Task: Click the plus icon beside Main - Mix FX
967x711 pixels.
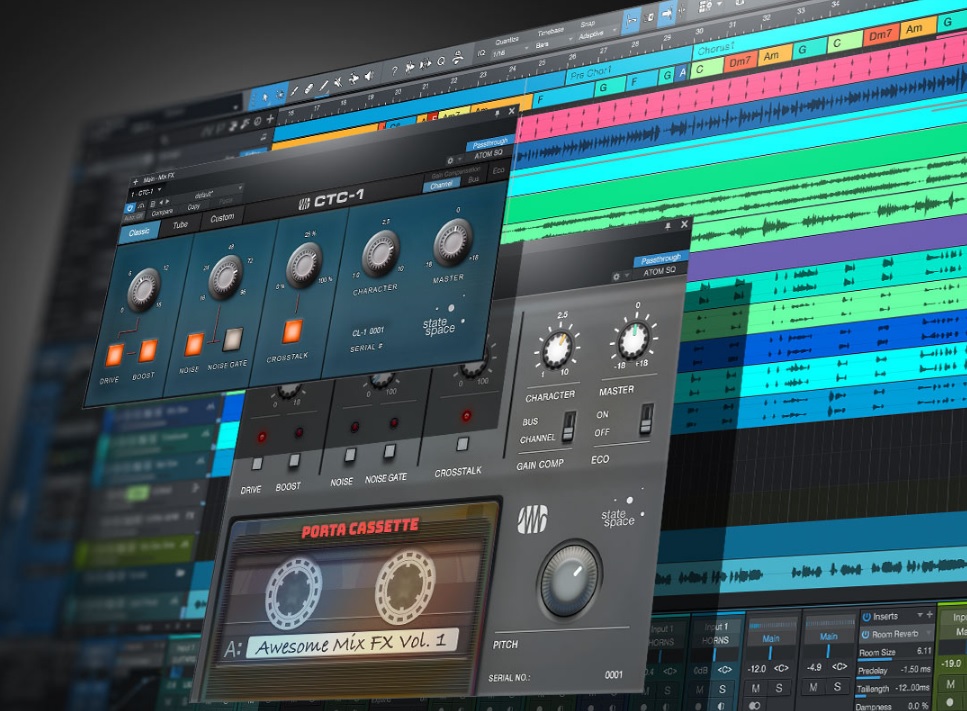Action: coord(135,182)
